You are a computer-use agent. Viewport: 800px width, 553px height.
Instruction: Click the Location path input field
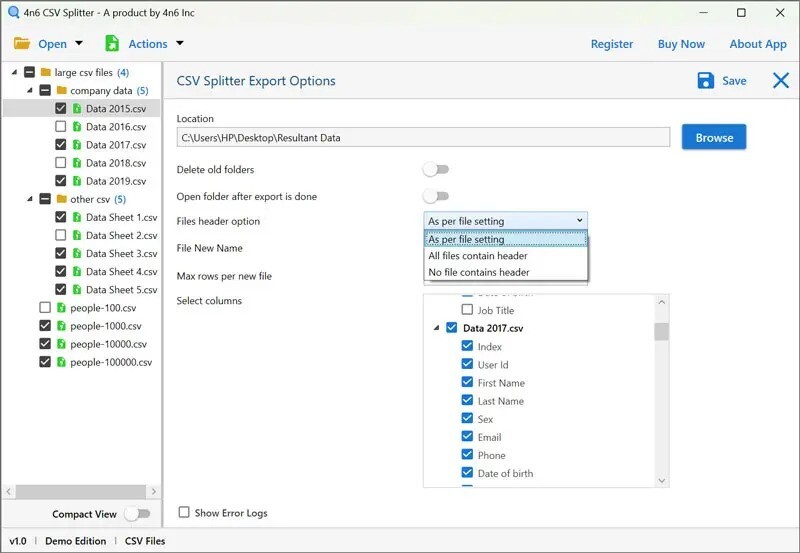[x=423, y=137]
